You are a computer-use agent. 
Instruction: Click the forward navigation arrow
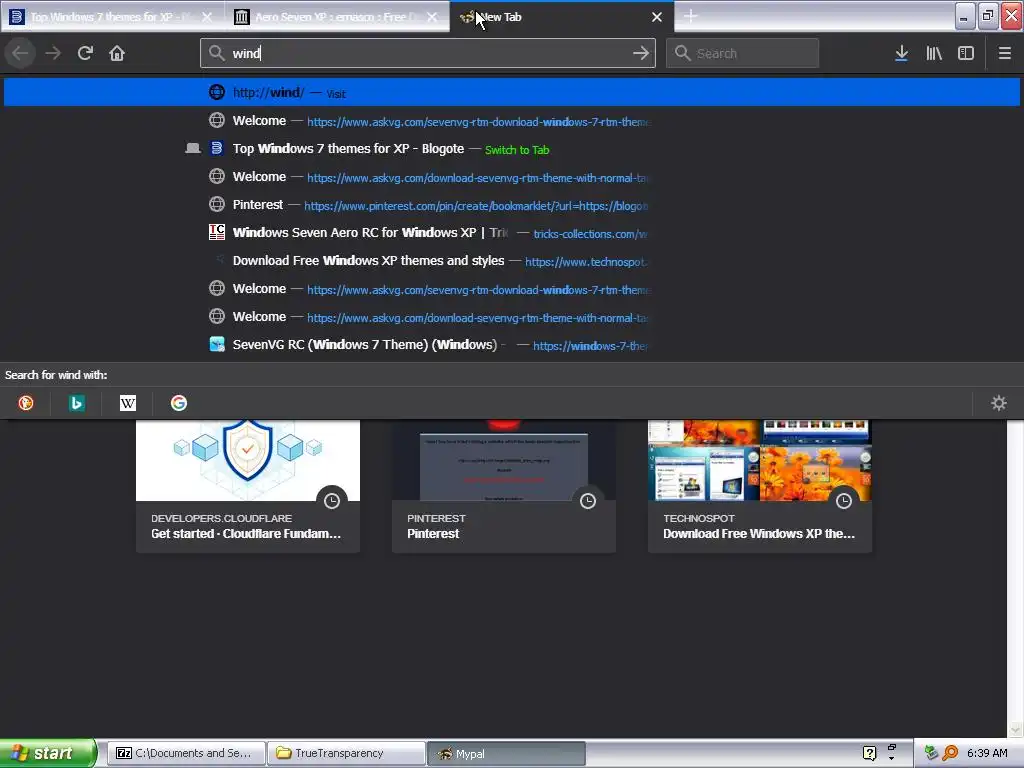pyautogui.click(x=53, y=53)
